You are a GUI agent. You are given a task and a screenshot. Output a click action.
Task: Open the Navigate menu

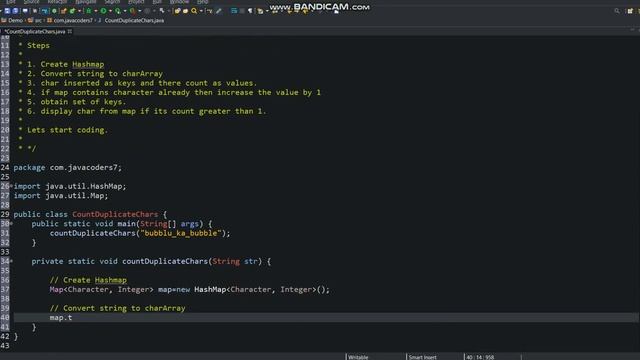[86, 2]
